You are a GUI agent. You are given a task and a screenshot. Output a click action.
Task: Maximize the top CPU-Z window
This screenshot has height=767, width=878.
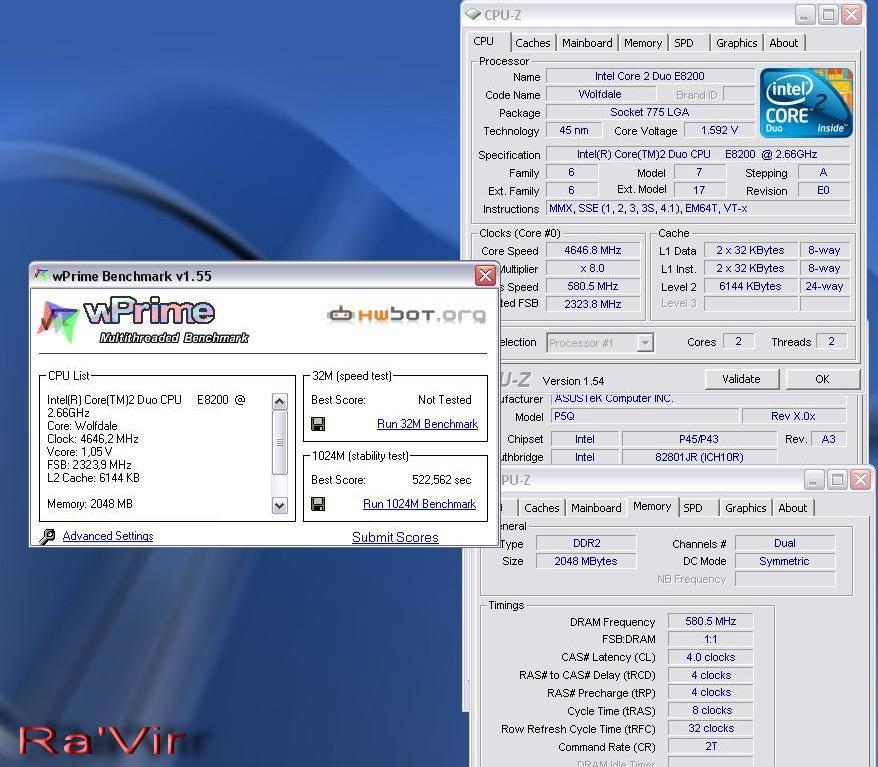click(828, 15)
